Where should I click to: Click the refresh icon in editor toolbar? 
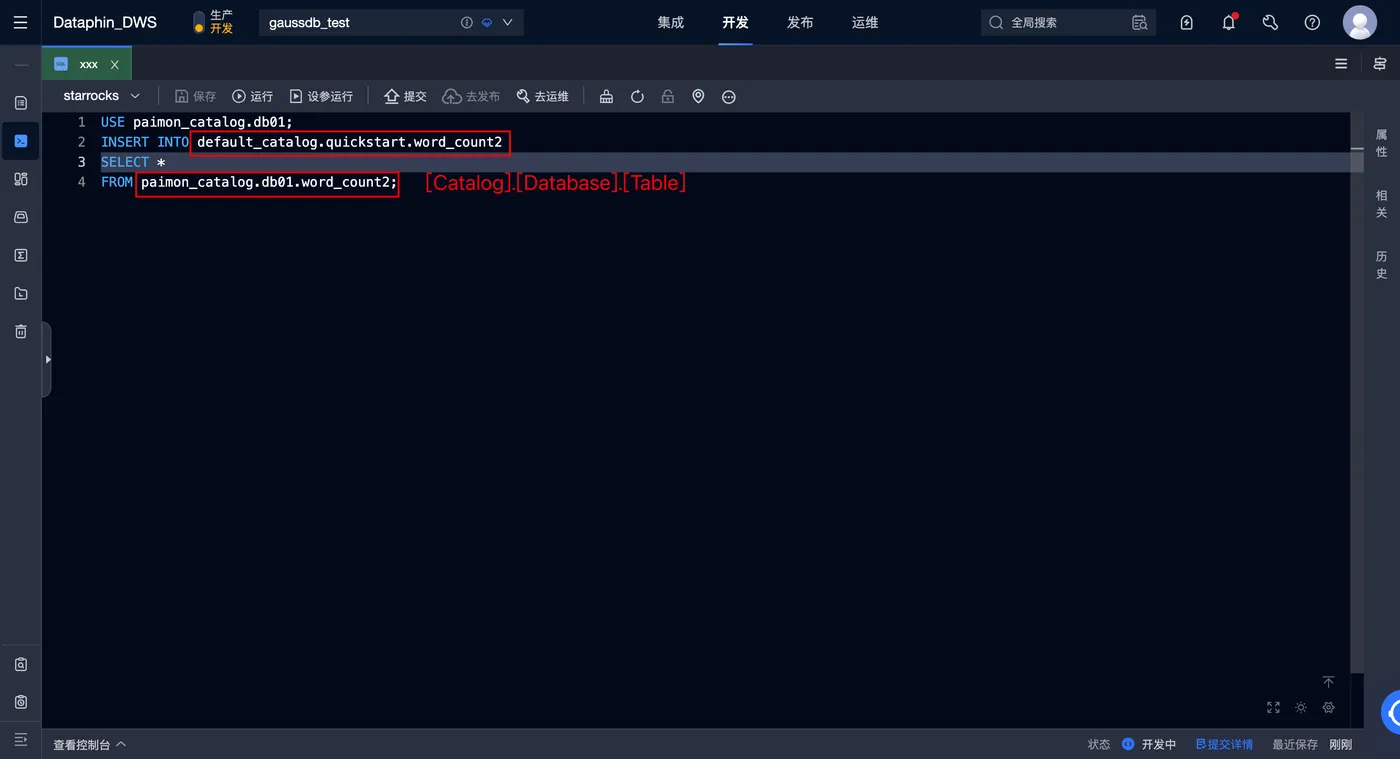coord(637,97)
